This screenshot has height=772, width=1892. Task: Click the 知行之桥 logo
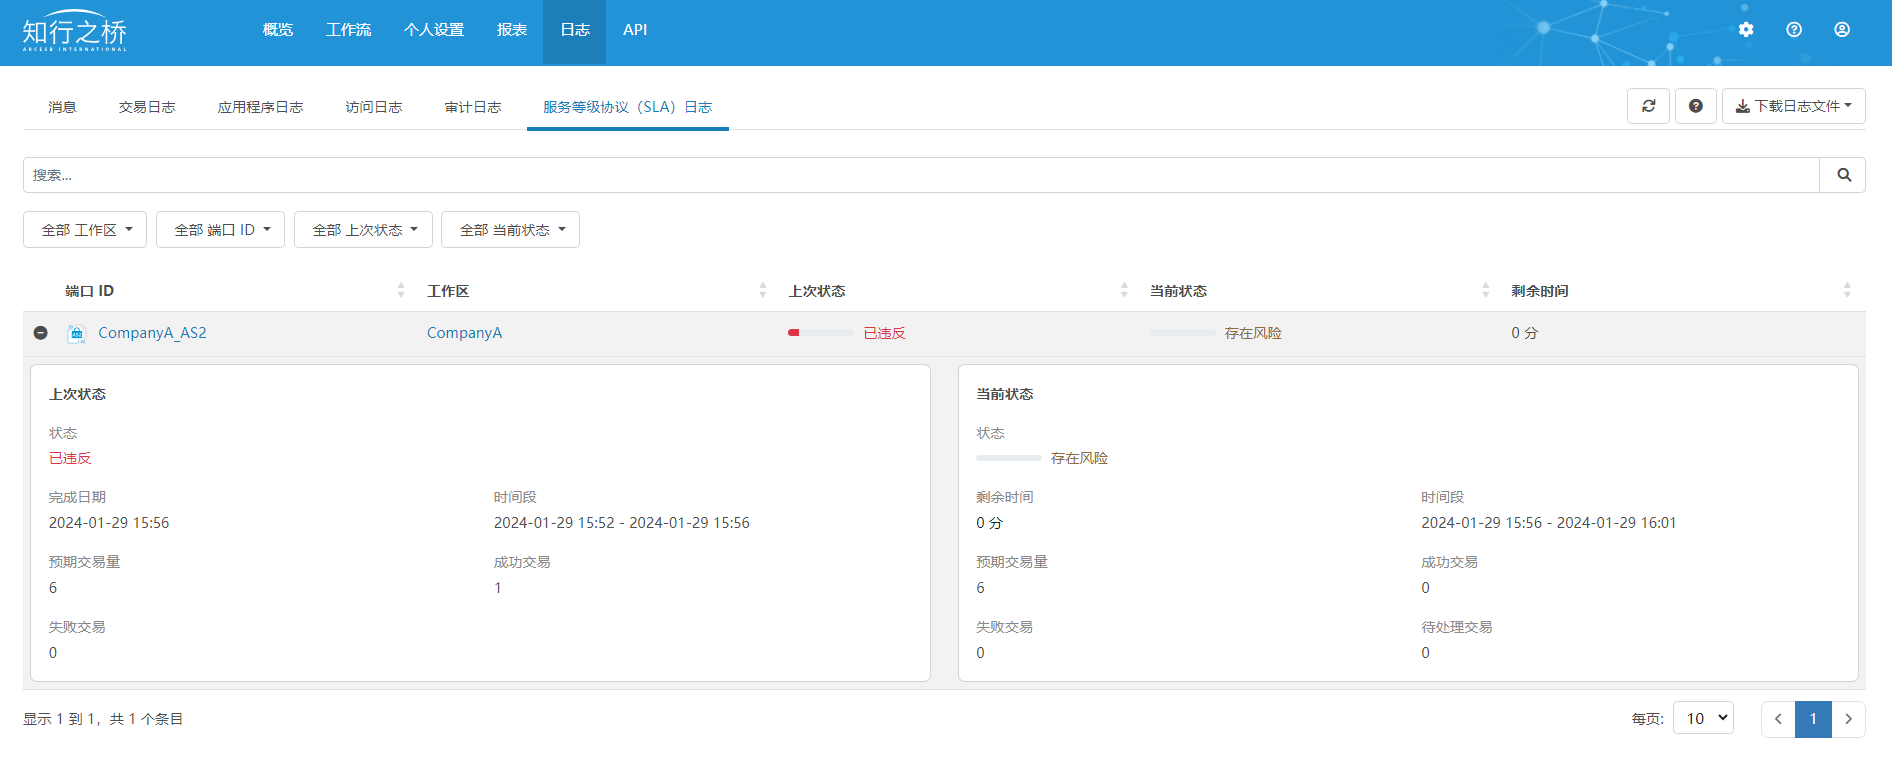click(75, 32)
